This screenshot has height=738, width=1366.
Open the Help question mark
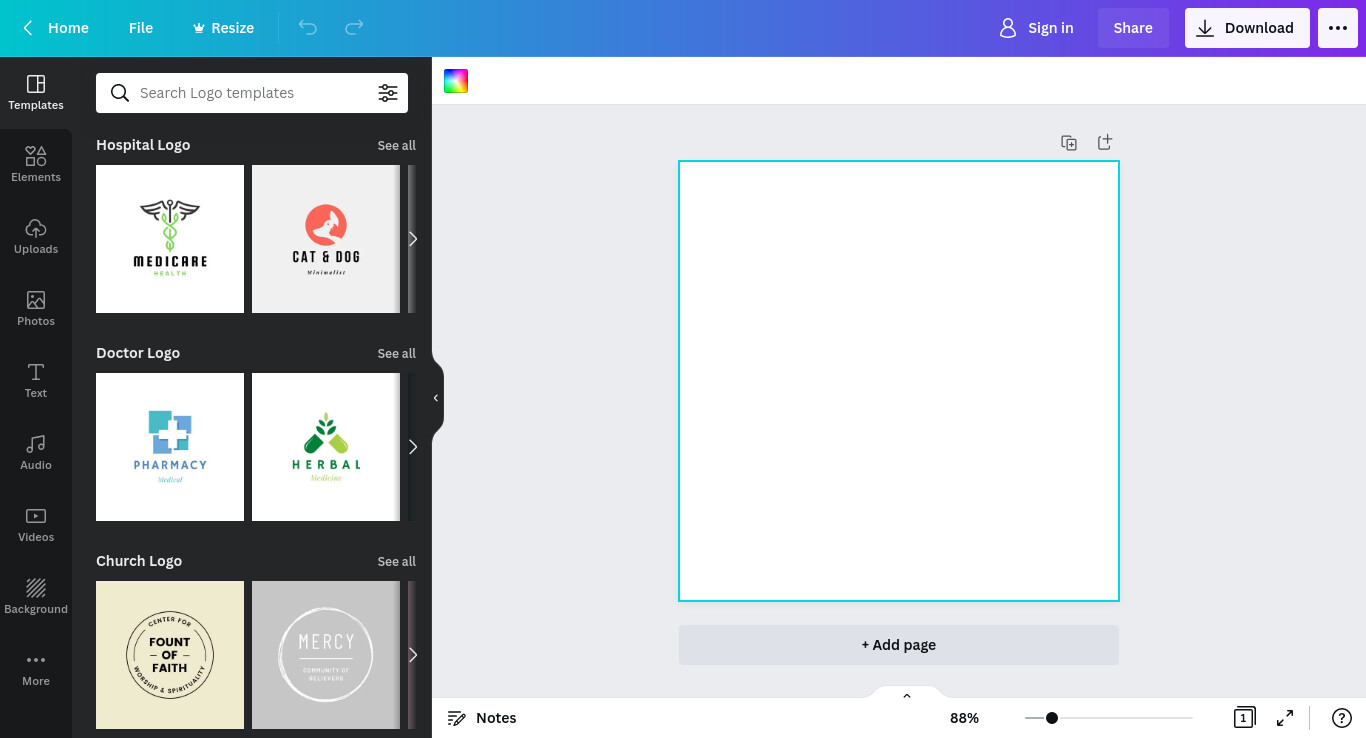coord(1342,718)
